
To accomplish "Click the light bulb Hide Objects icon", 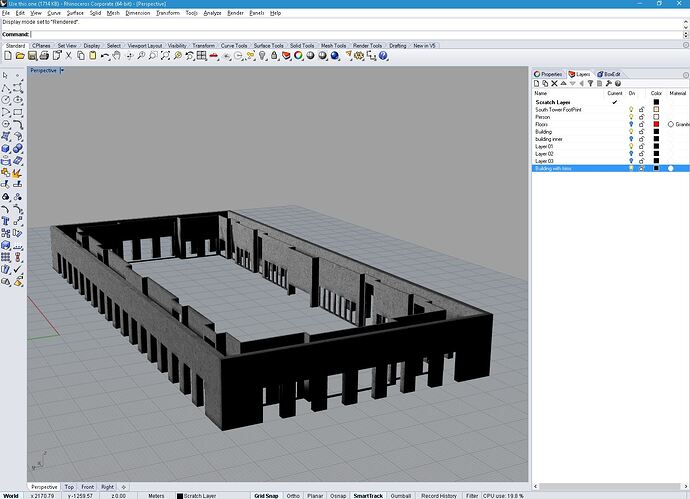I will 262,56.
